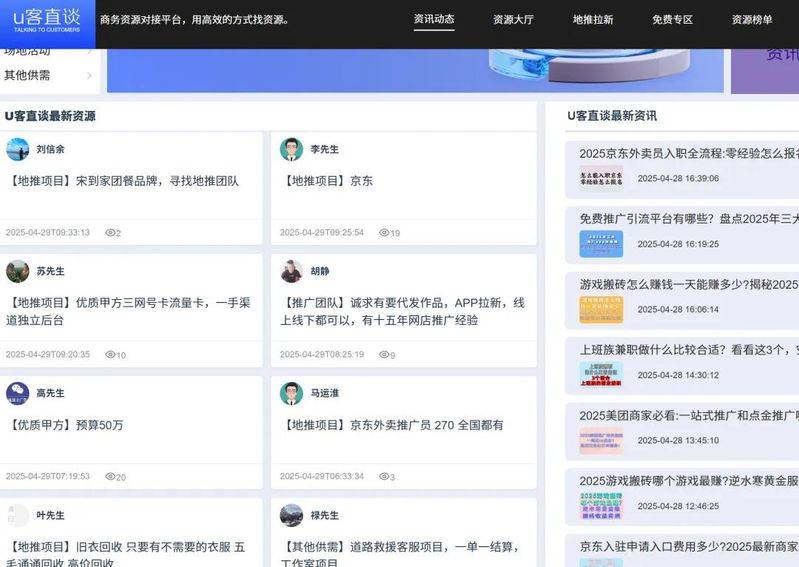Click the article date 2025-04-28 12:46:25
This screenshot has height=567, width=799.
click(x=678, y=506)
